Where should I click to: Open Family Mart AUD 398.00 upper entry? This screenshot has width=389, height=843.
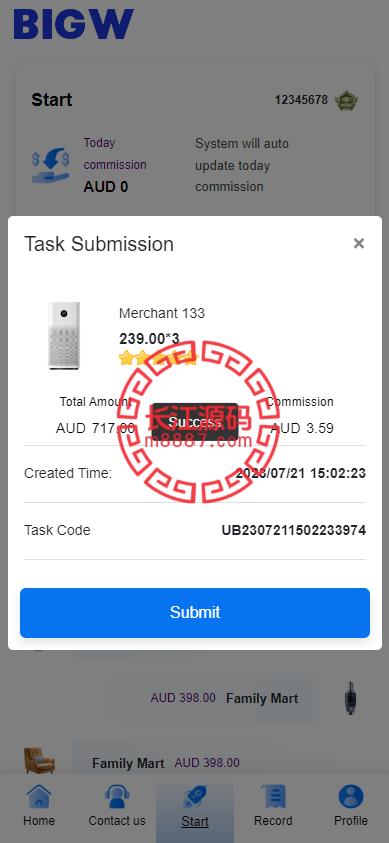(x=212, y=698)
